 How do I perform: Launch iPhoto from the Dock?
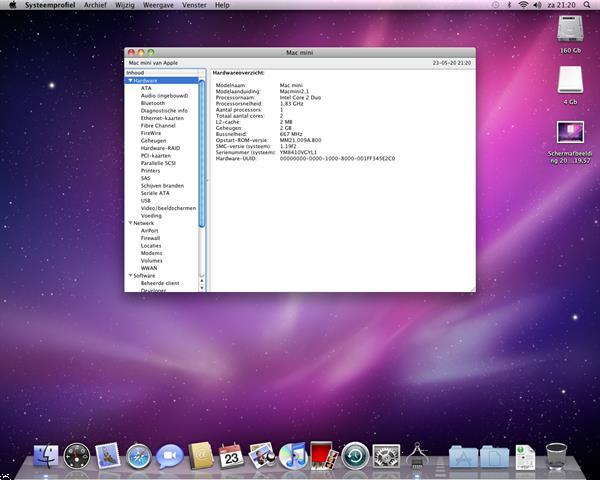click(x=262, y=455)
